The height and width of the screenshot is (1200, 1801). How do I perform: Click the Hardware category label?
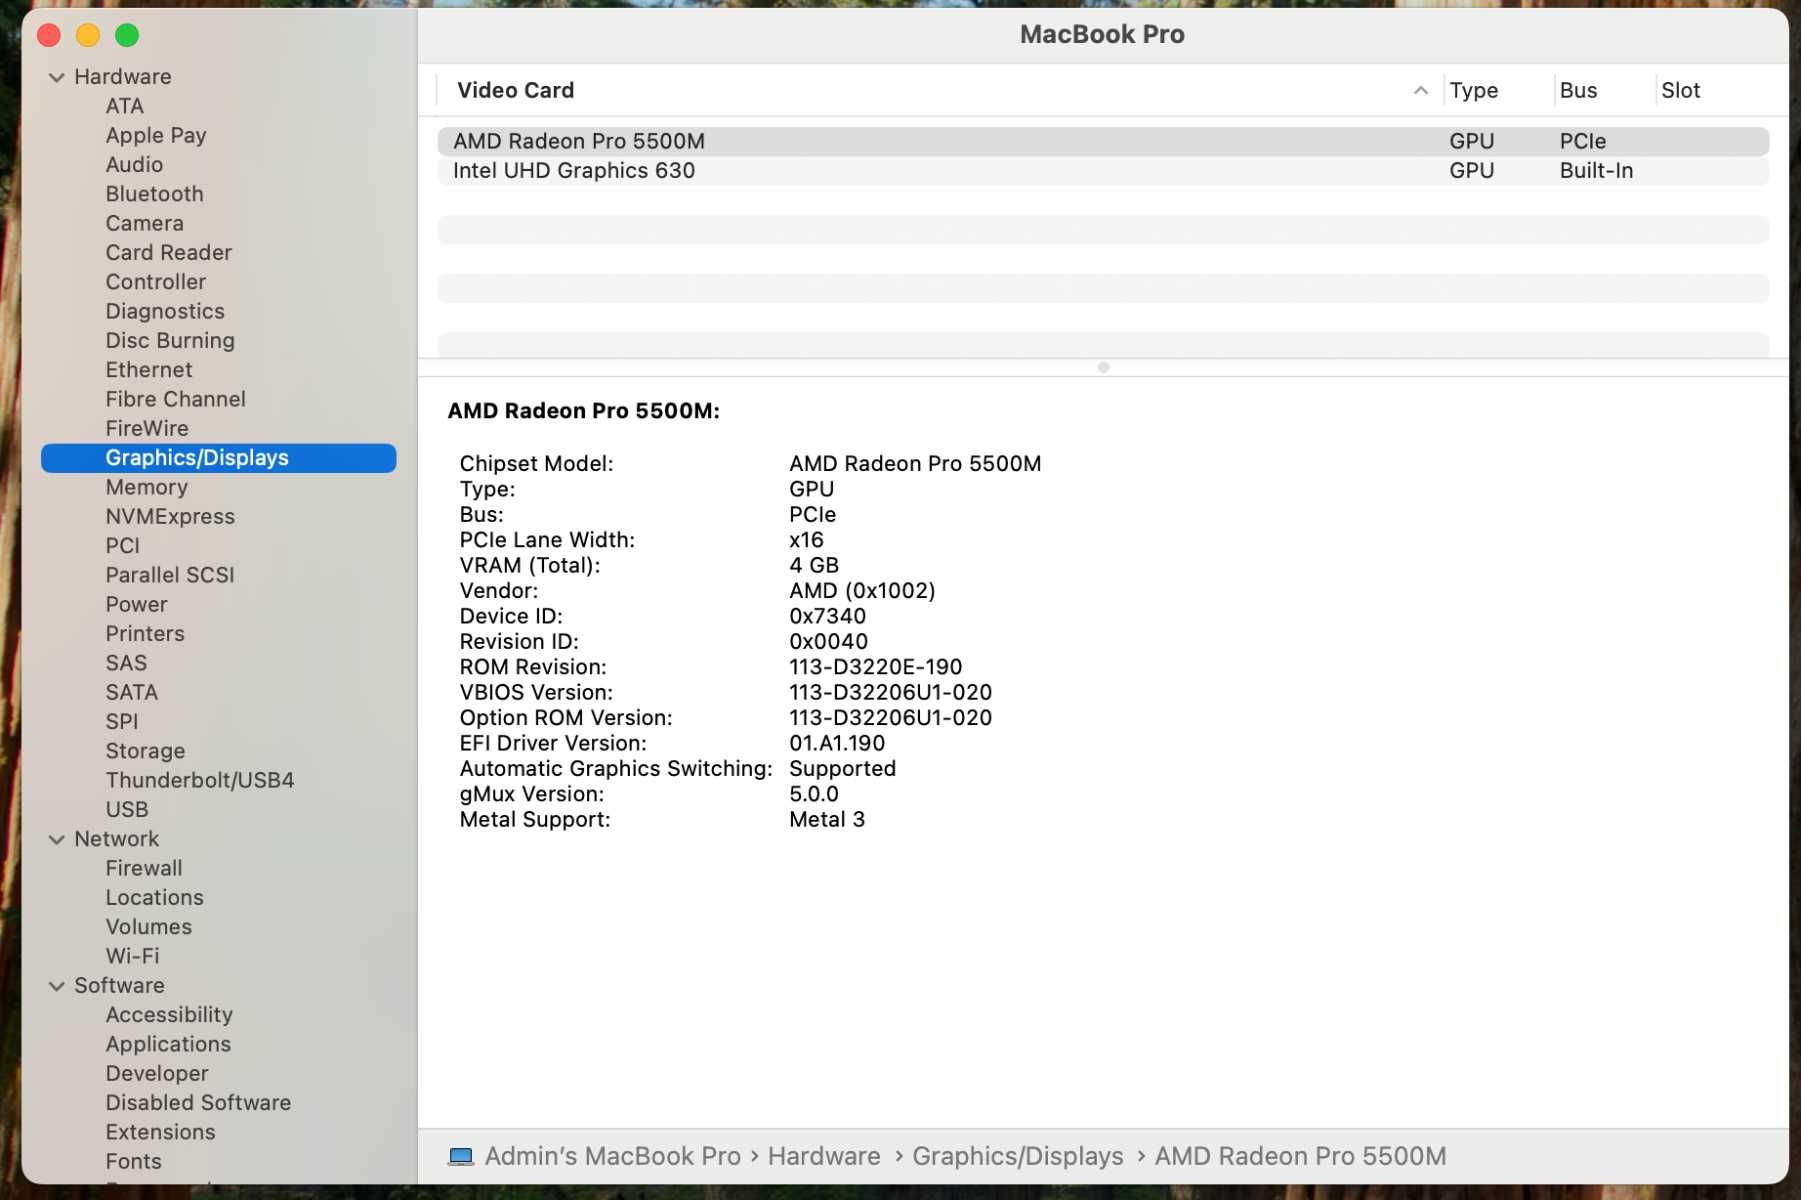[122, 77]
